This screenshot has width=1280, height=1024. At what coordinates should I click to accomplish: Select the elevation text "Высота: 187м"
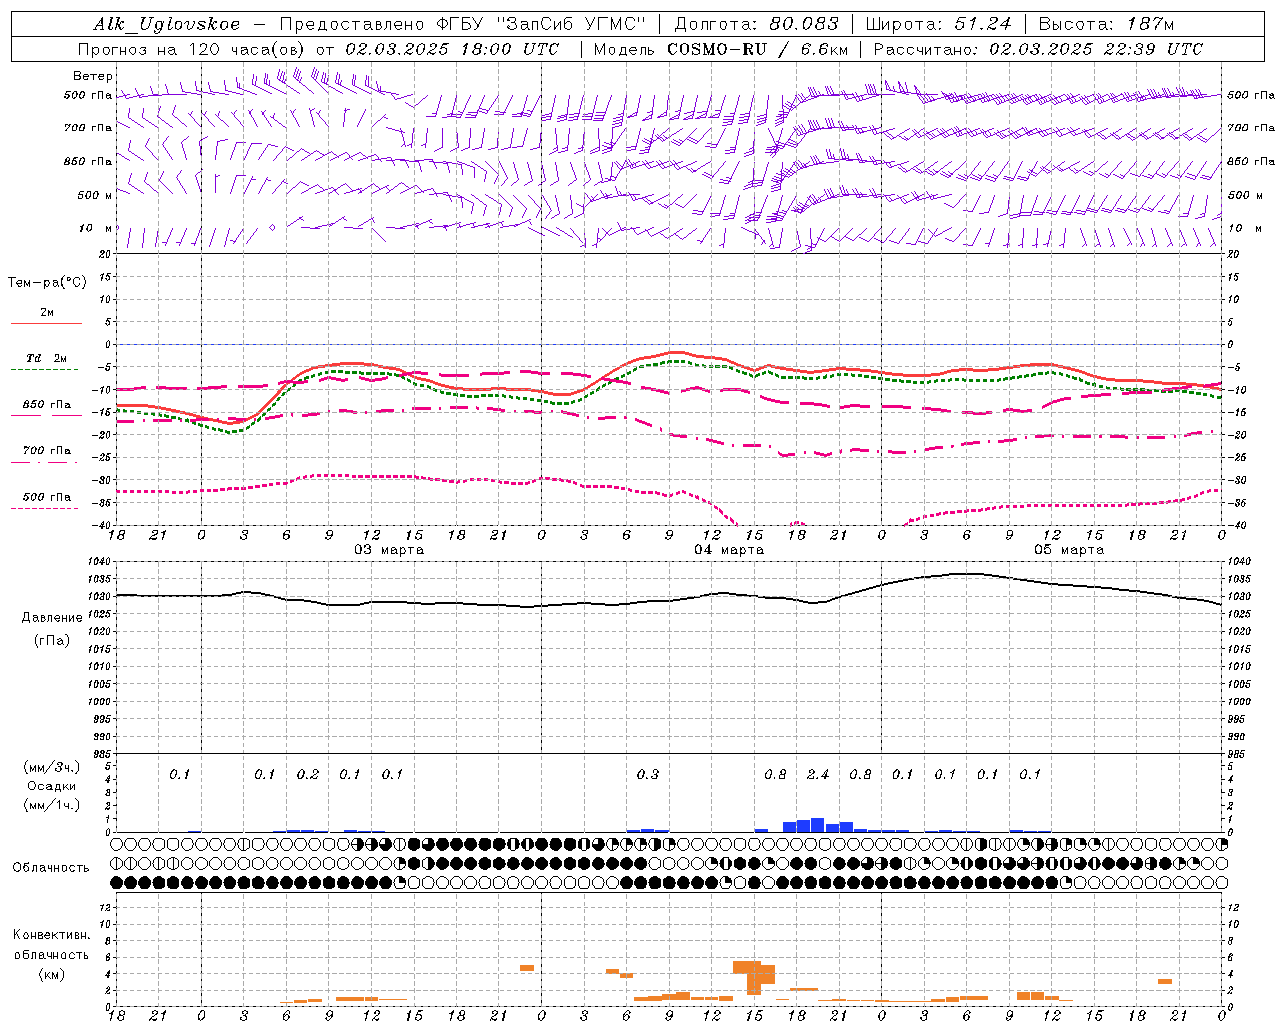[x=1107, y=24]
